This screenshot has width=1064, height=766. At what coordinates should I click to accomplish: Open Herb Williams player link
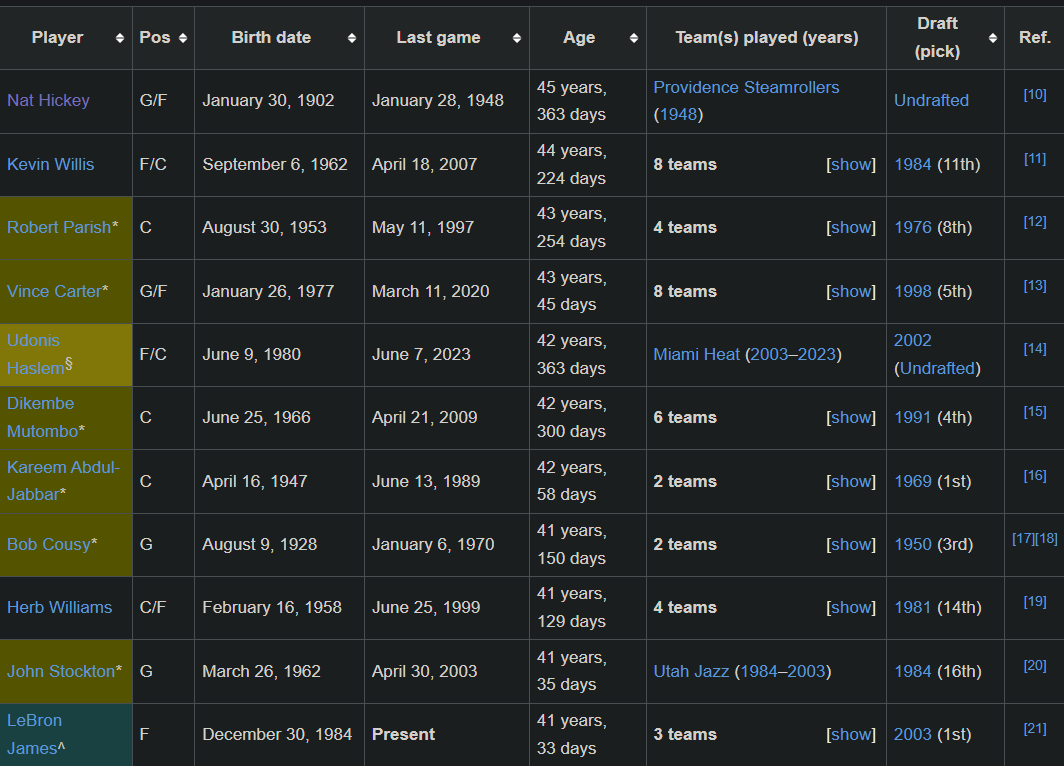(60, 607)
